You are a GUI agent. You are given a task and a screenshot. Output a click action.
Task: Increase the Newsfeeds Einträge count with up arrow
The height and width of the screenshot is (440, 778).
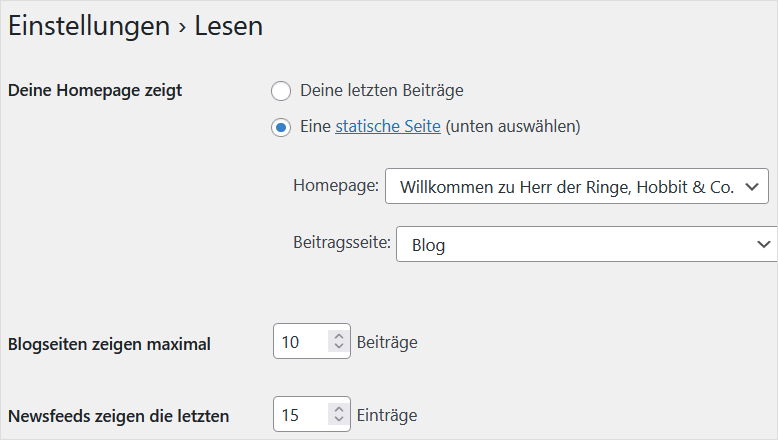pos(339,409)
